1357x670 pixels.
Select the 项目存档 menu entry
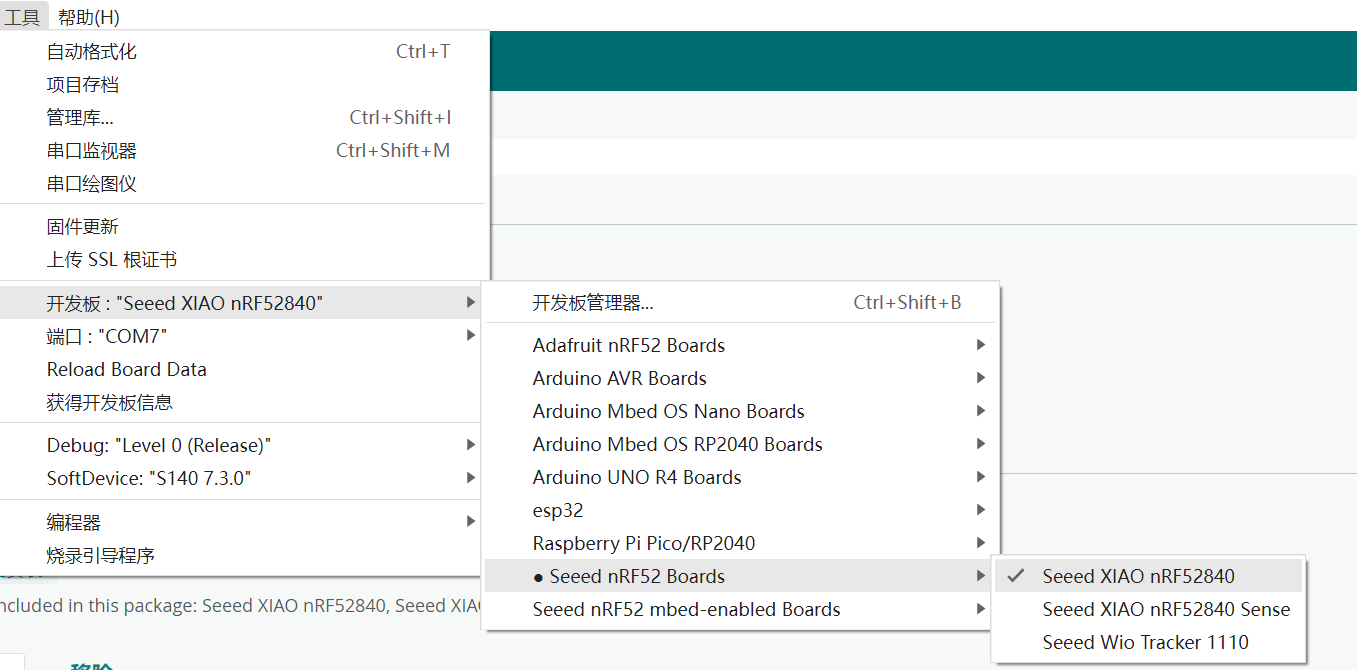pos(244,85)
